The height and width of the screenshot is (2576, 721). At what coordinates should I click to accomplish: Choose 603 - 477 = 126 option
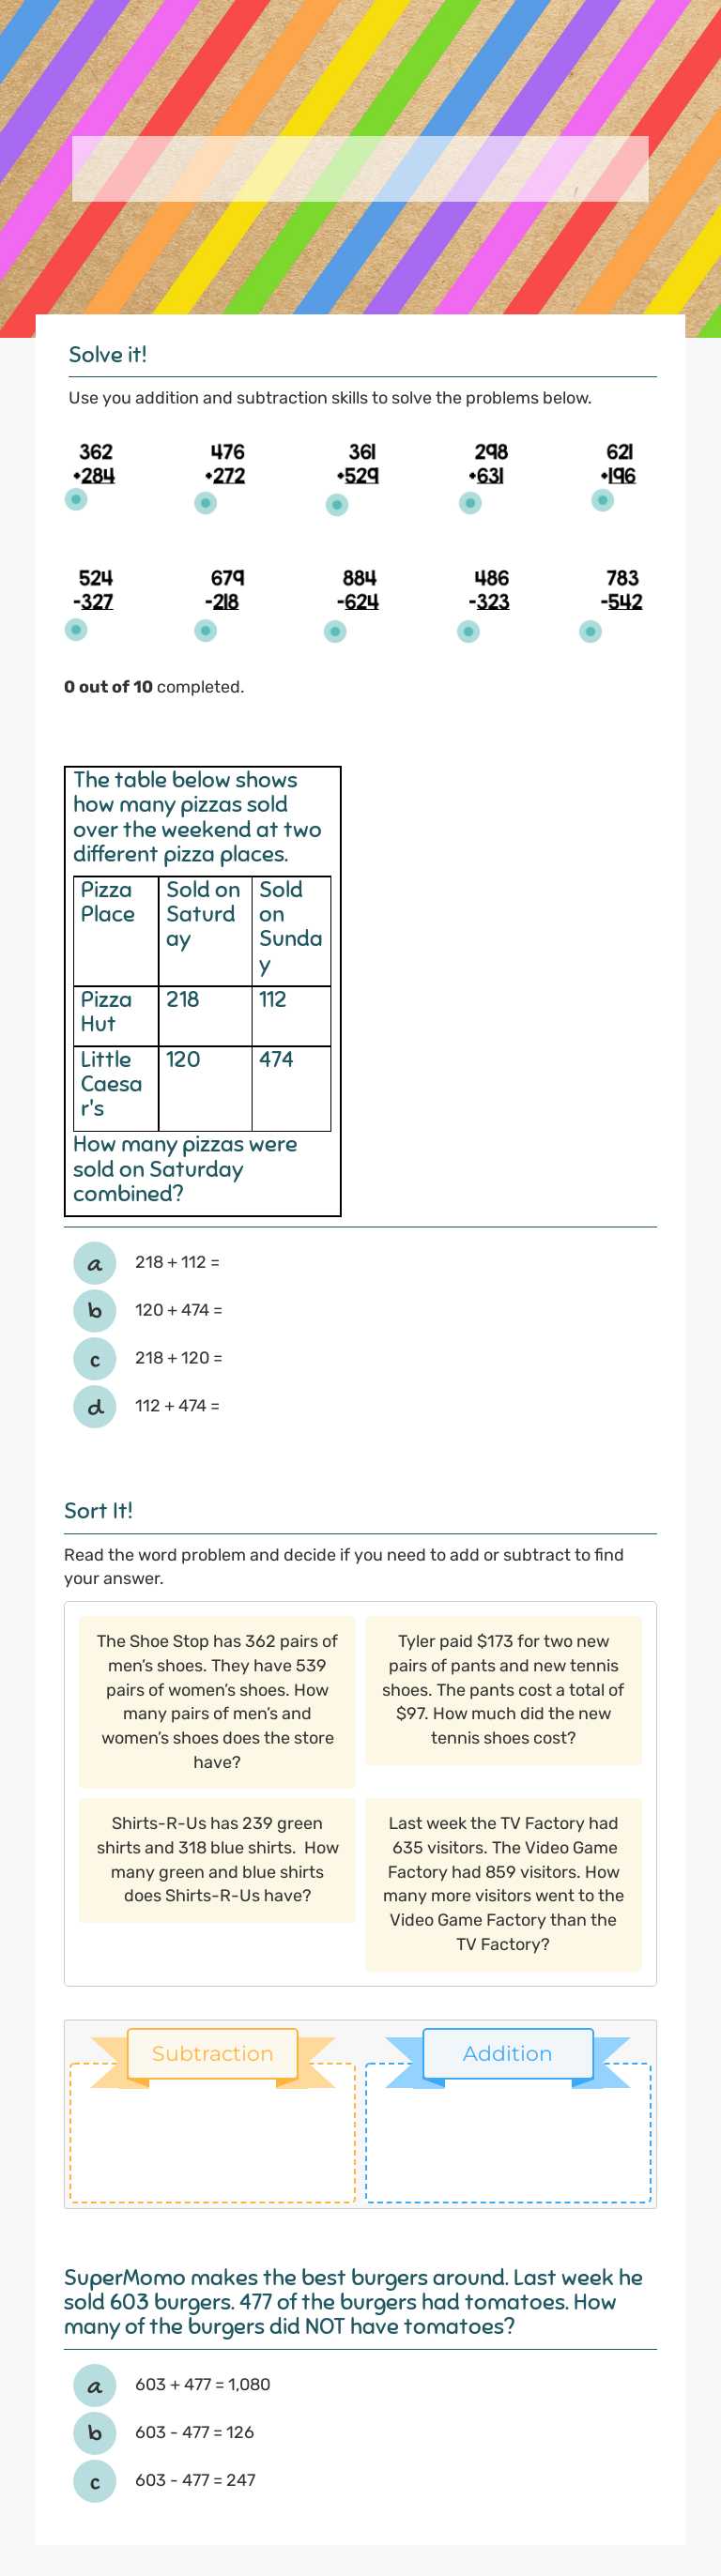pos(95,2433)
